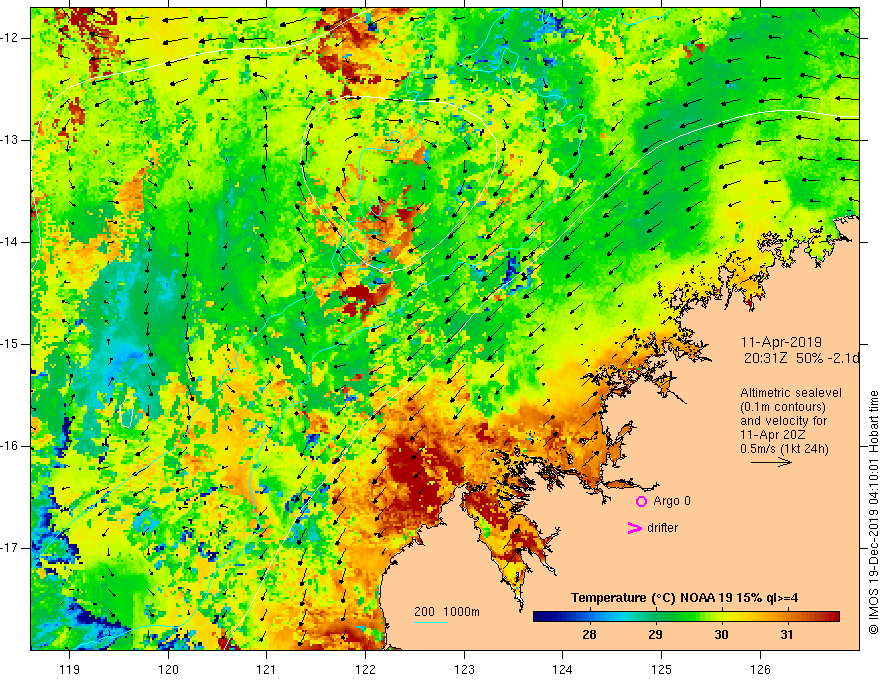
Task: Click the '11-Apr-2019' date text
Action: [781, 342]
